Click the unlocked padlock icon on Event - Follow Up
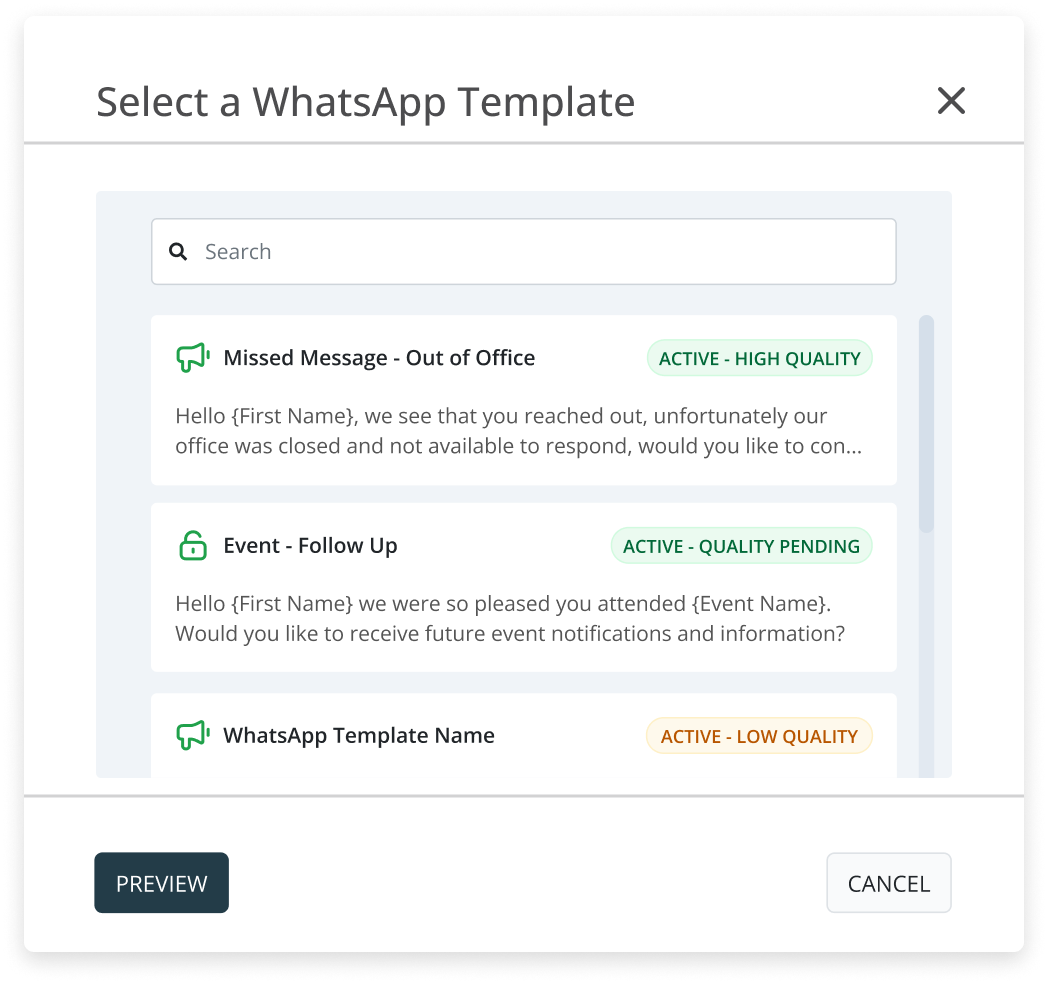Viewport: 1048px width, 984px height. (x=193, y=545)
